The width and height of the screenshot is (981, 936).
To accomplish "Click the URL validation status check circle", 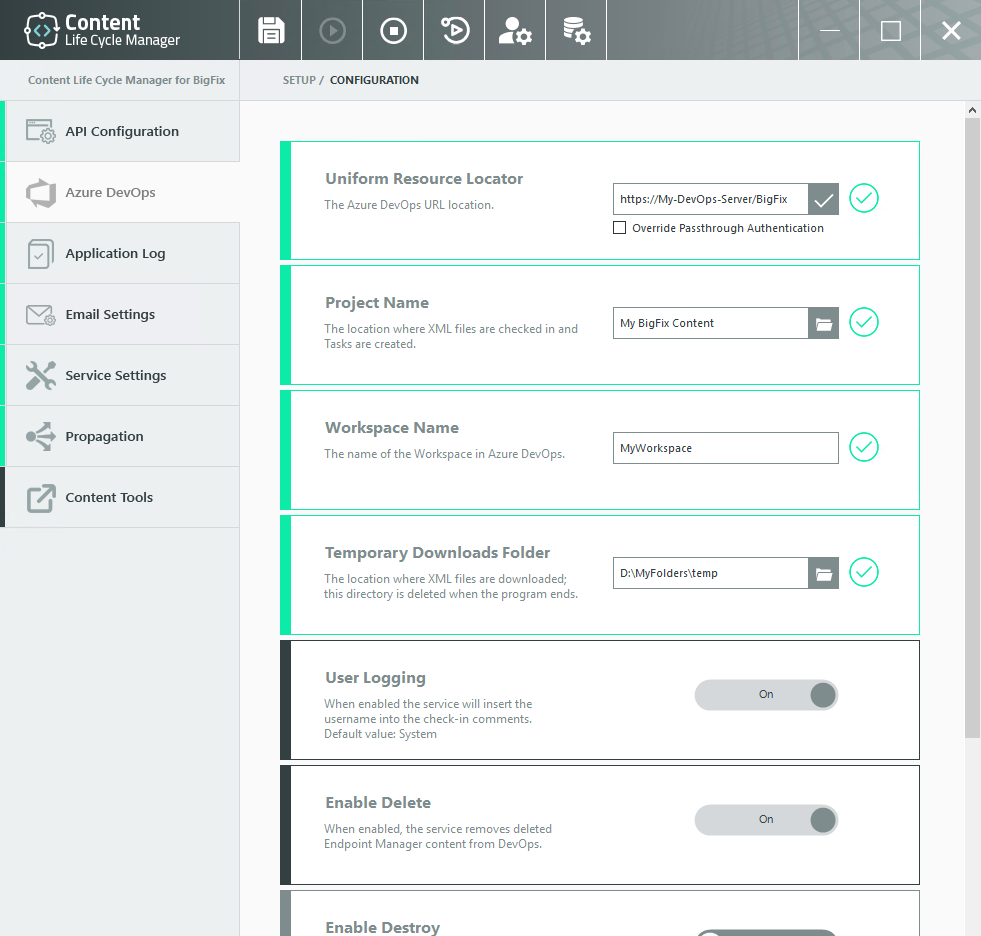I will point(864,198).
